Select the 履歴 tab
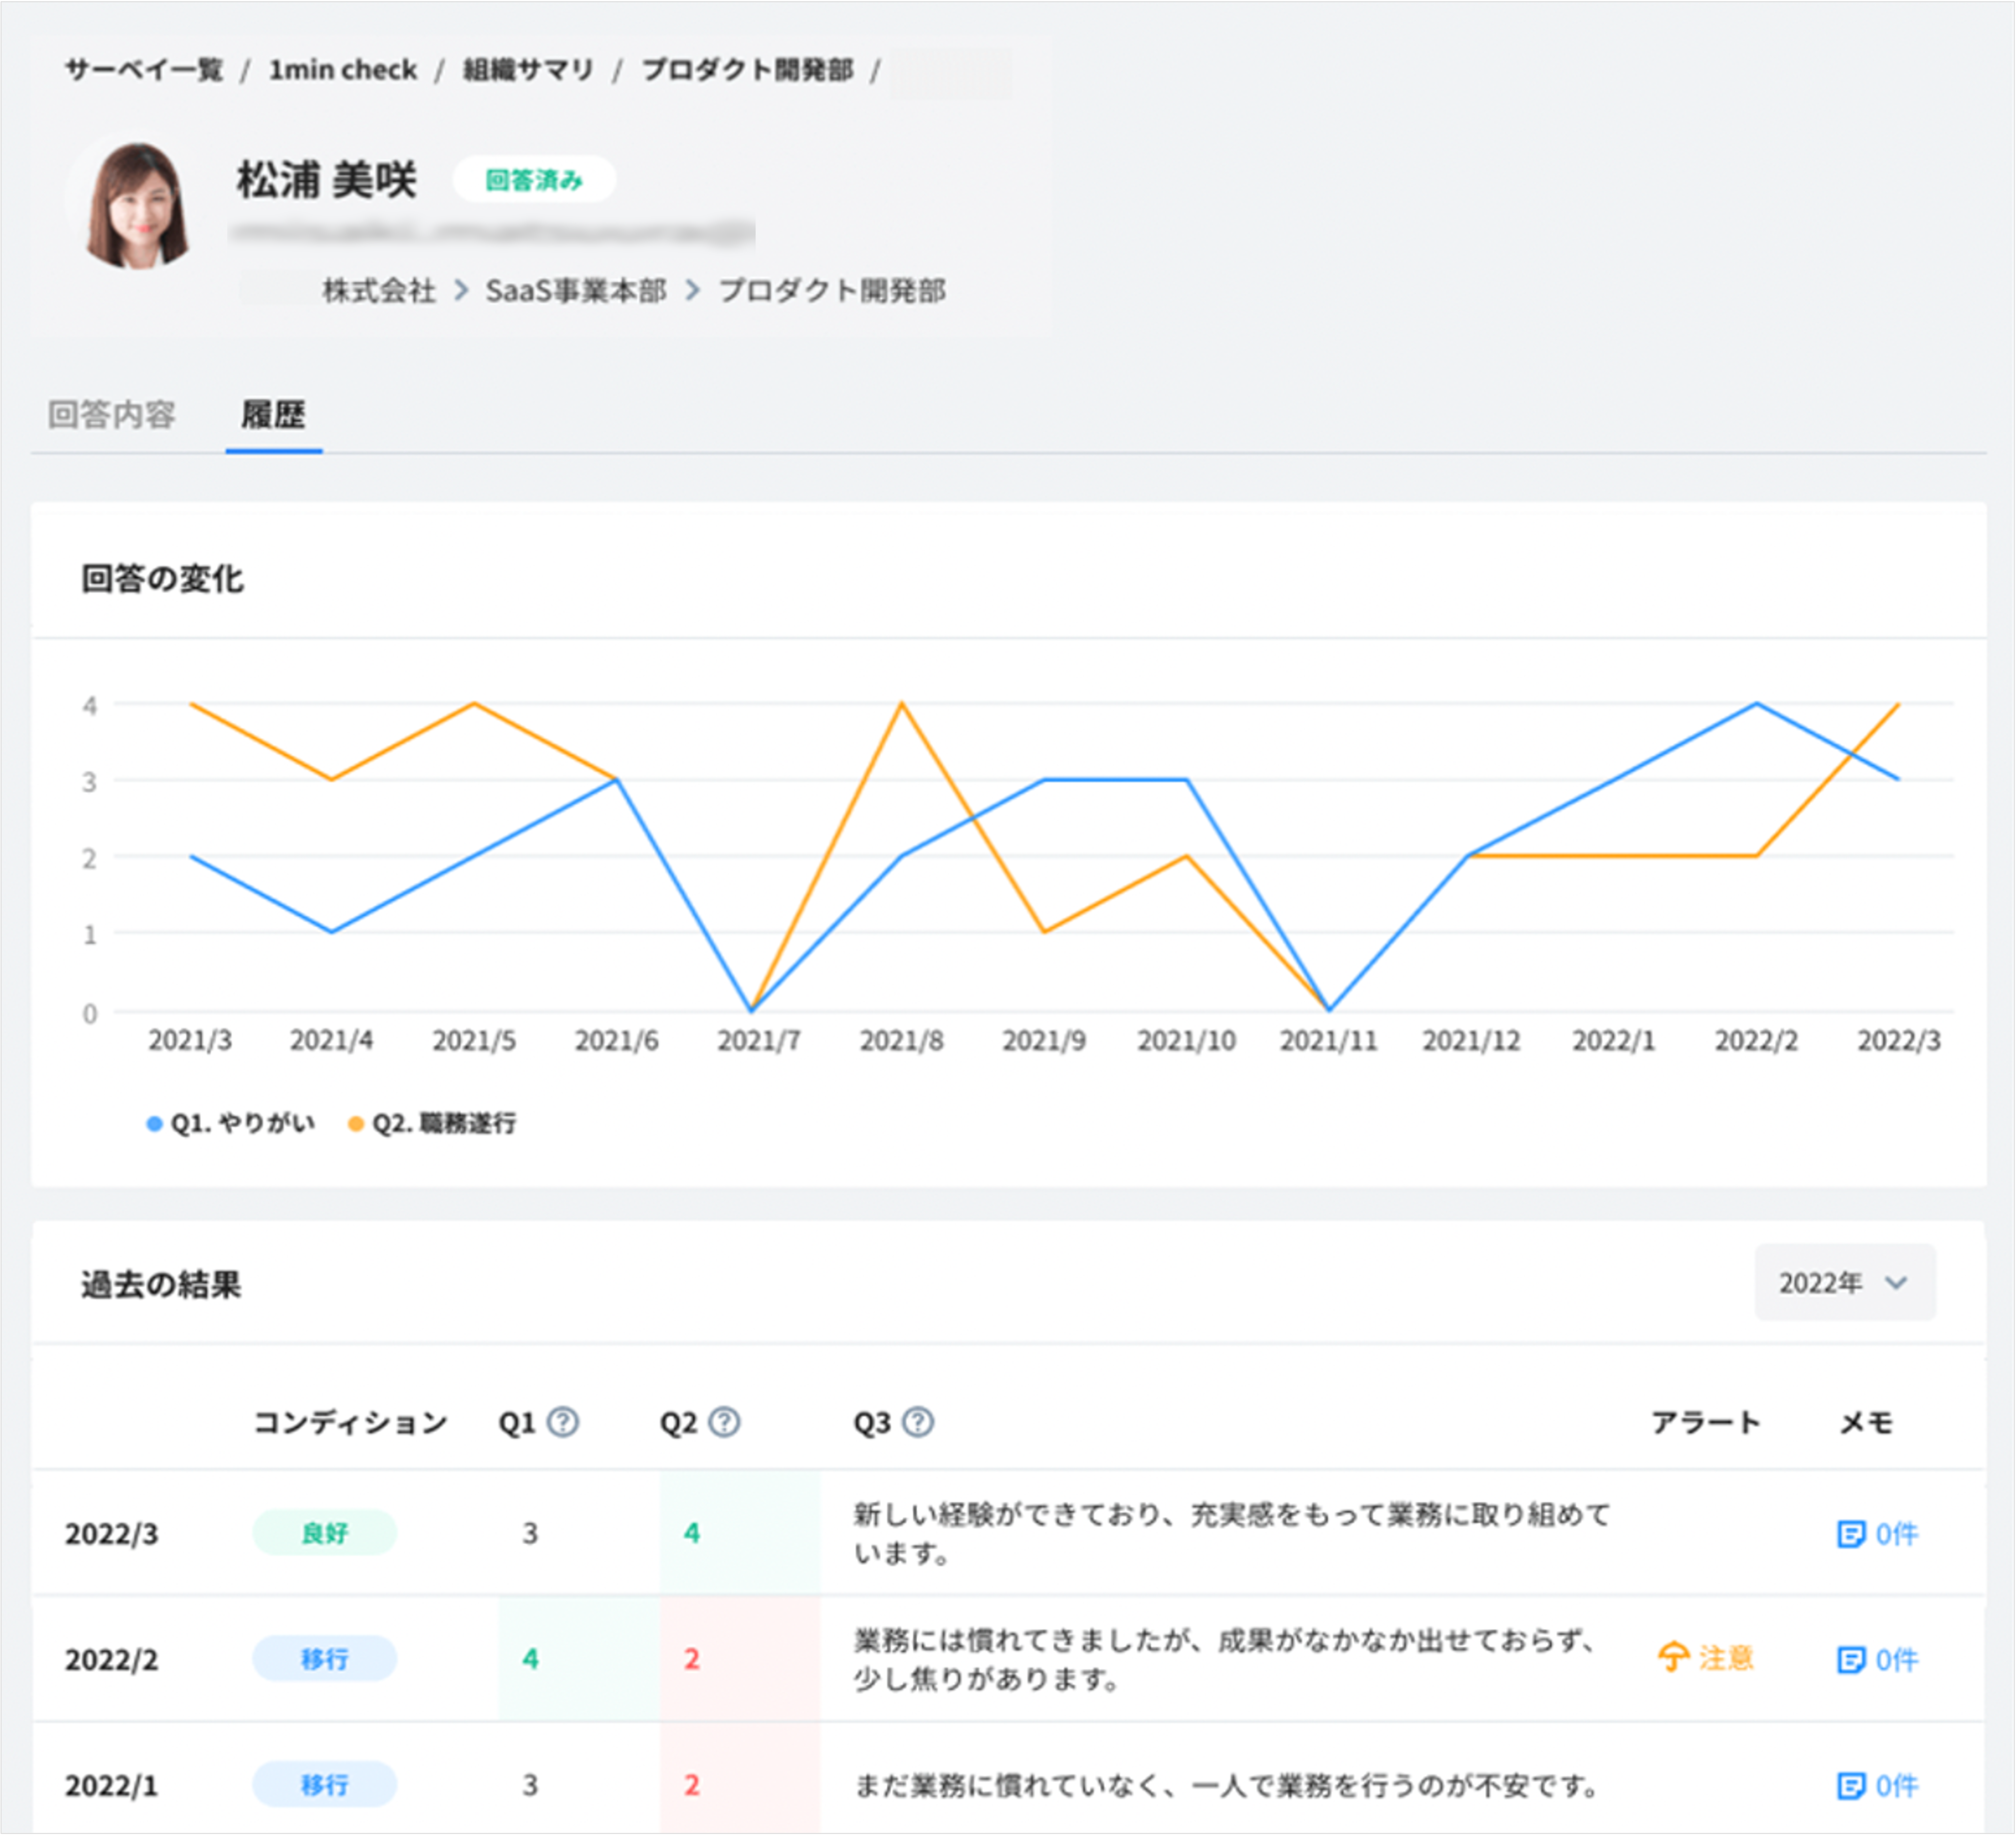The width and height of the screenshot is (2016, 1836). pos(273,414)
